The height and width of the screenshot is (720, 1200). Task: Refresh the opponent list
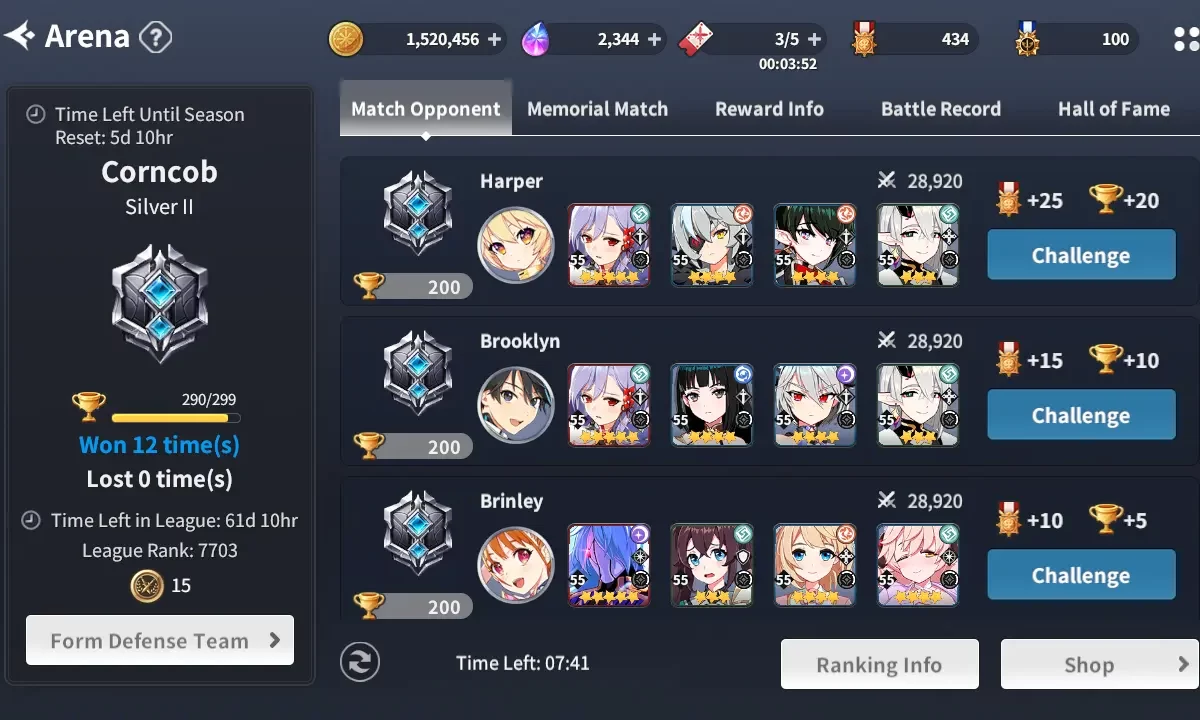click(360, 662)
